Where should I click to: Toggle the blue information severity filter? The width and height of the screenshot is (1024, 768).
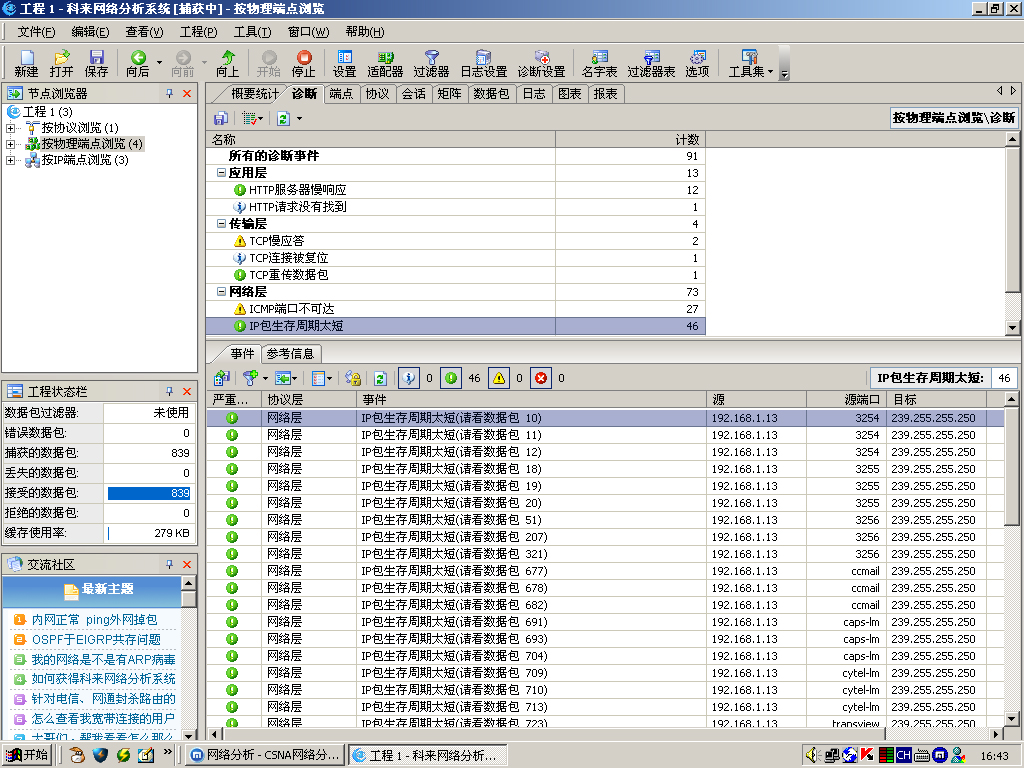click(x=409, y=378)
